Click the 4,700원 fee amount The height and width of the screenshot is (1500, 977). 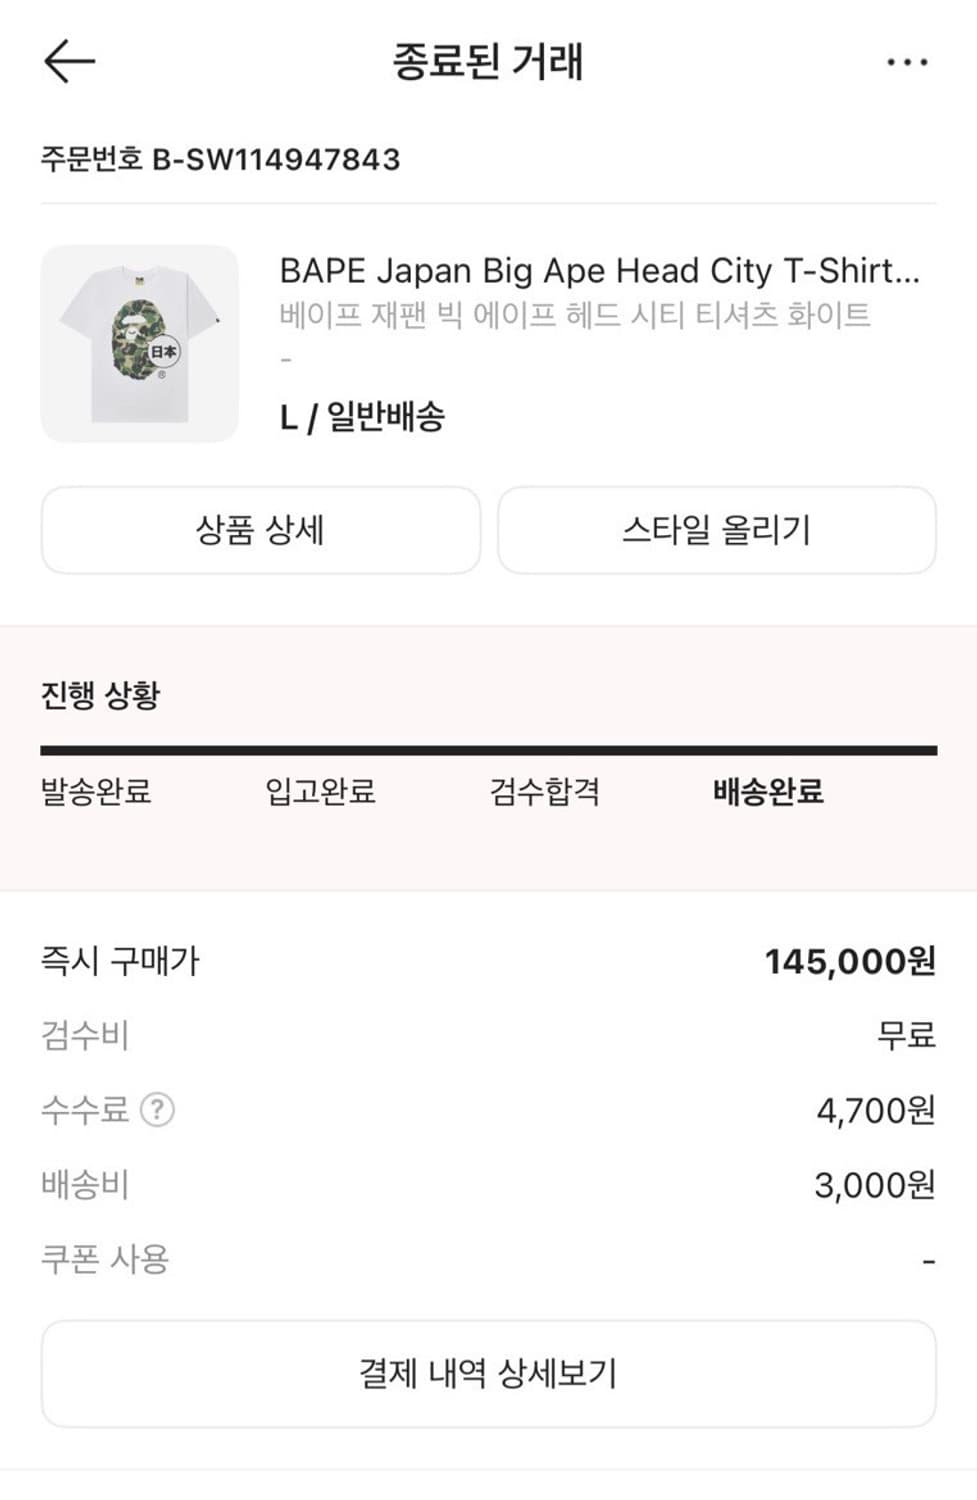pos(876,1110)
